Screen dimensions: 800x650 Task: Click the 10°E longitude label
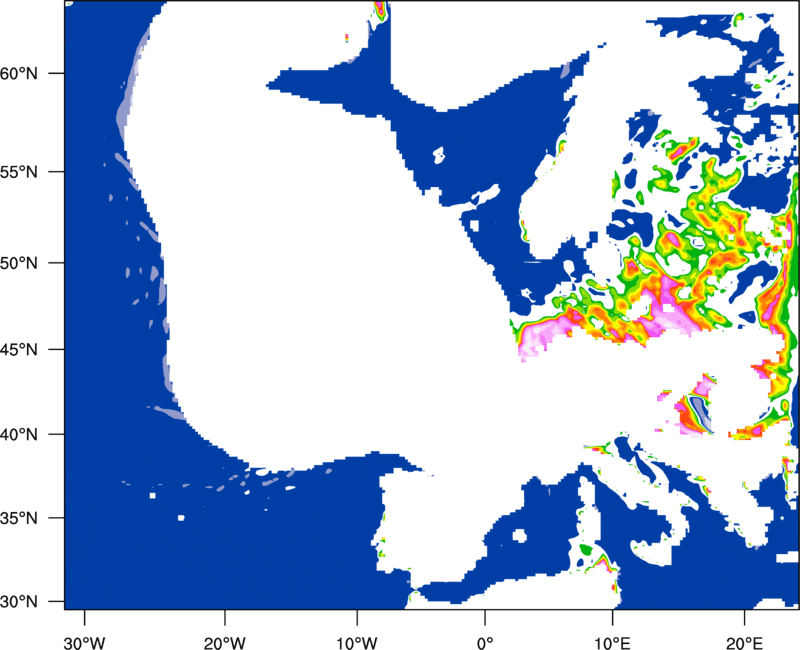tap(612, 643)
